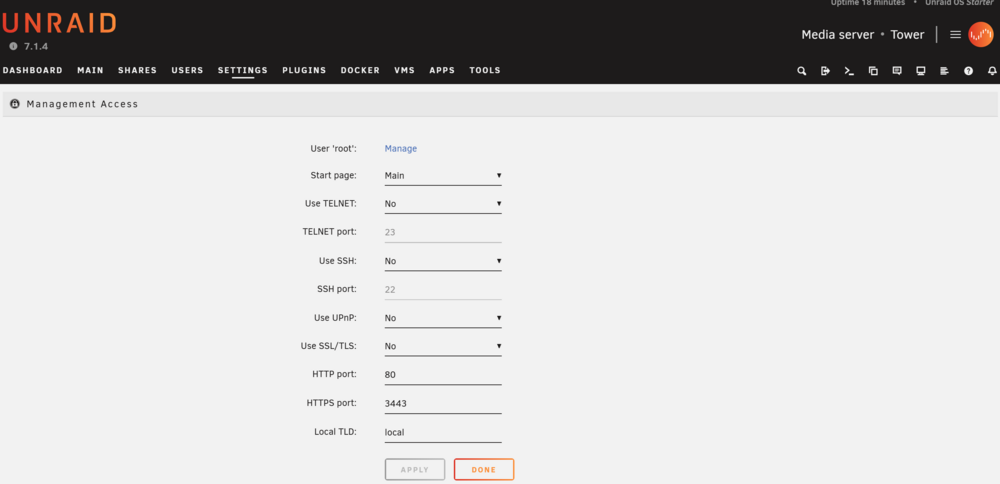Viewport: 1000px width, 484px height.
Task: Open the system log lines icon
Action: point(945,71)
